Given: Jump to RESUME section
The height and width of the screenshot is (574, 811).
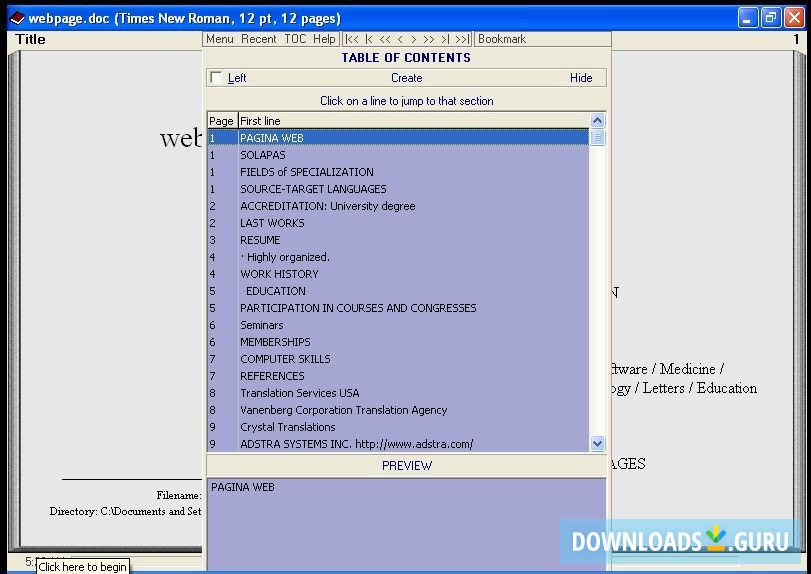Looking at the screenshot, I should tap(398, 240).
